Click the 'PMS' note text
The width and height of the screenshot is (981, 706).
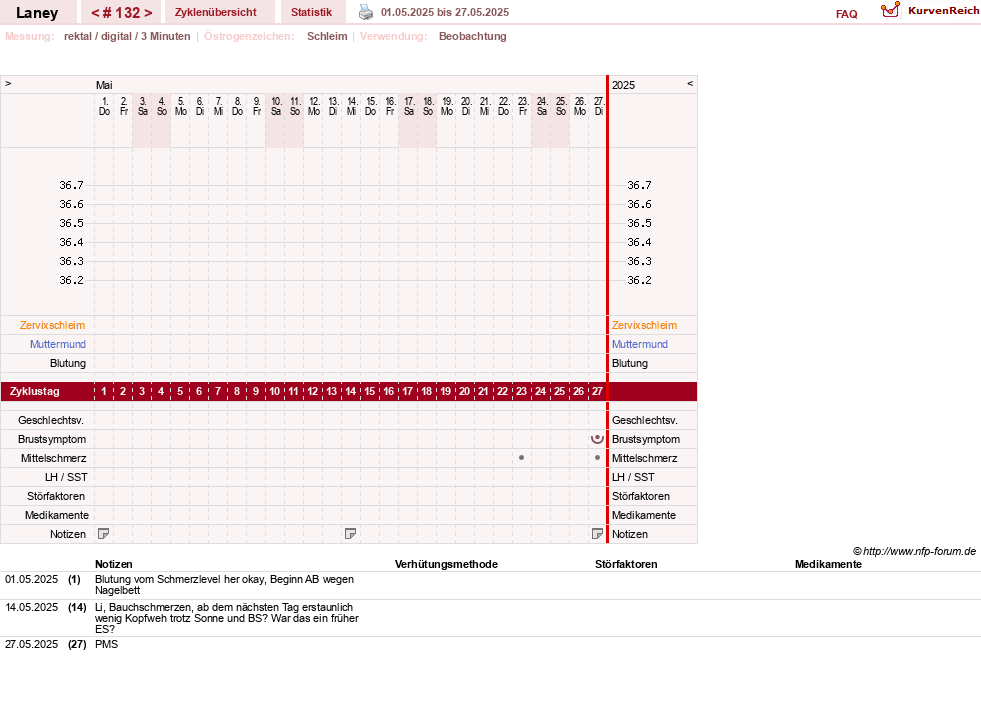click(106, 645)
